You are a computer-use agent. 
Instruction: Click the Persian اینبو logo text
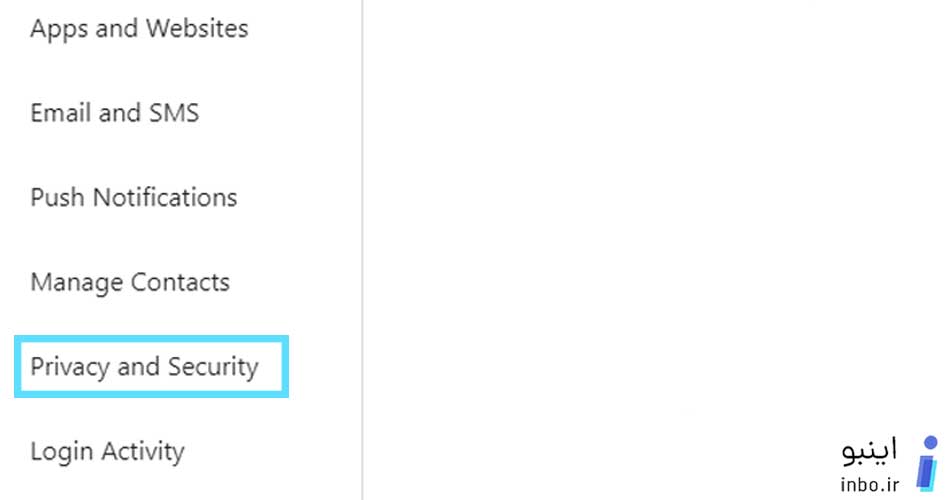869,453
